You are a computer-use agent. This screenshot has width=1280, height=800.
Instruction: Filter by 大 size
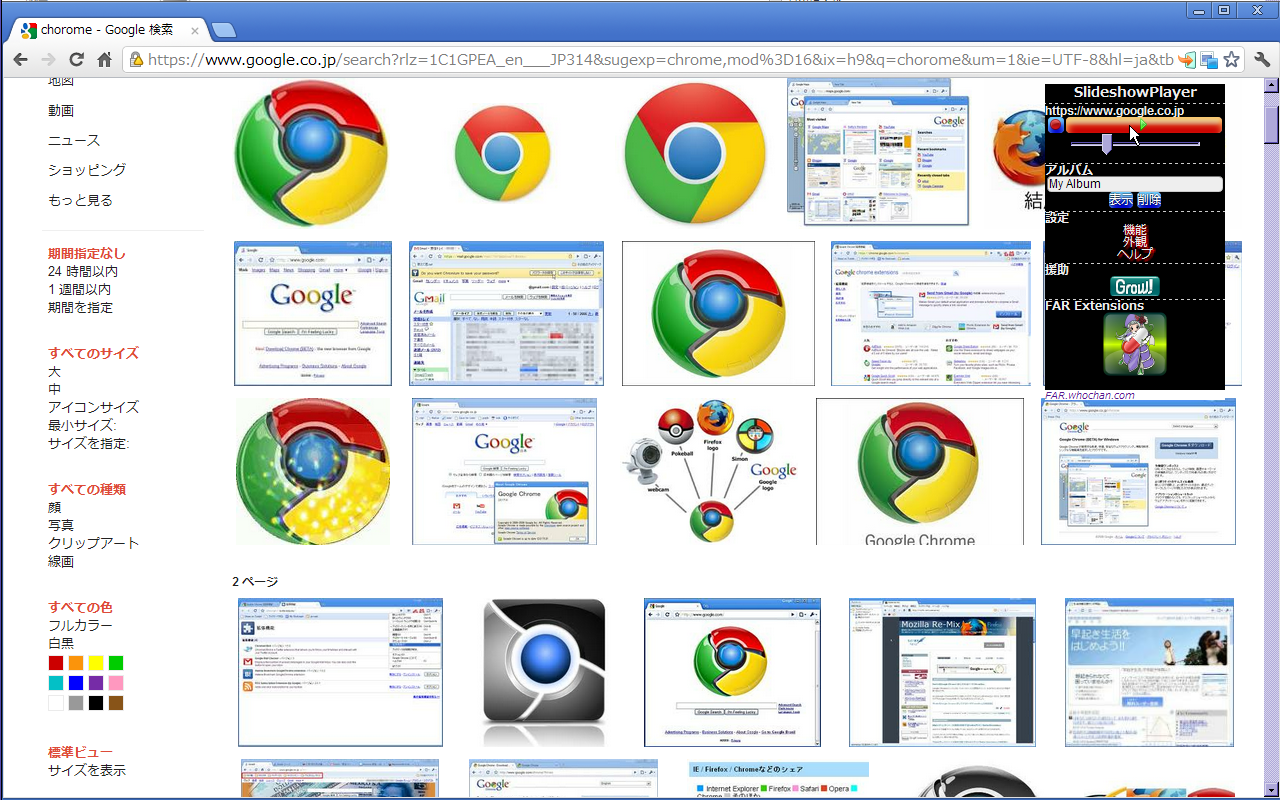tap(54, 371)
